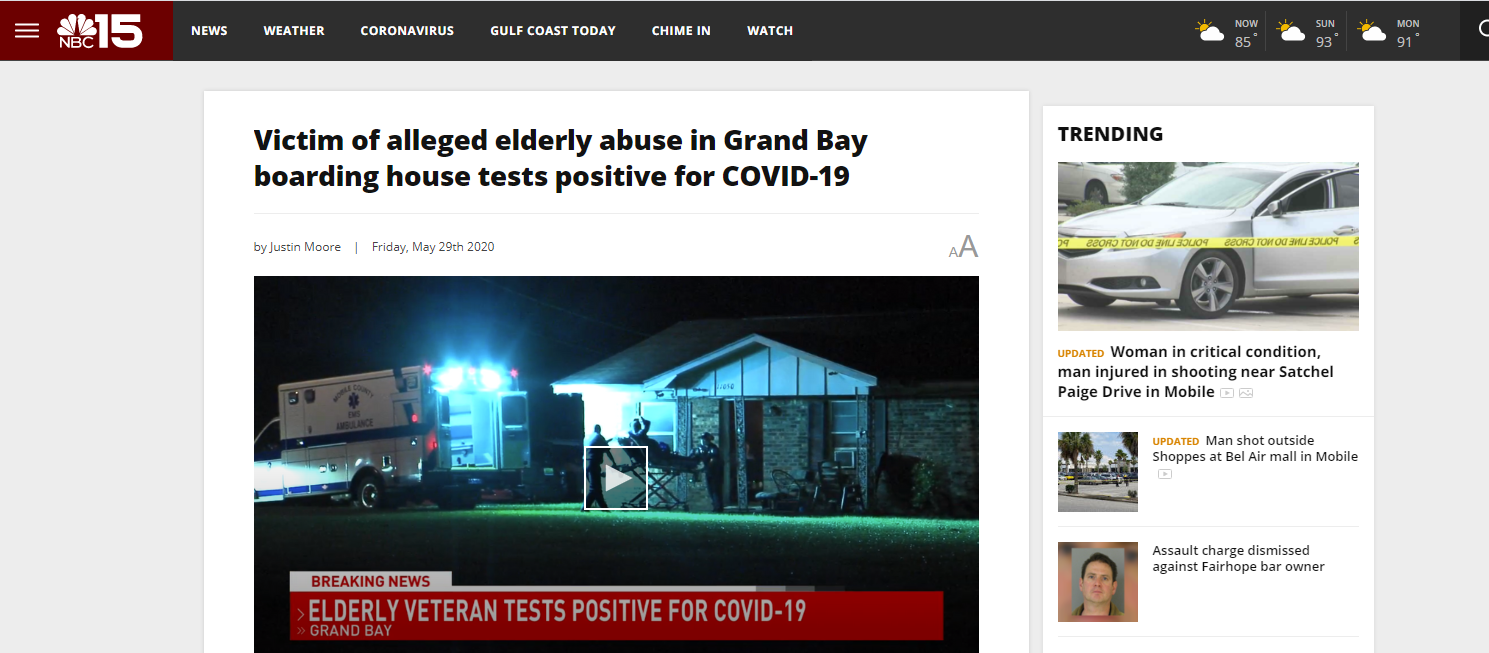This screenshot has height=653, width=1489.
Task: Select the CHIME IN nav item
Action: click(x=681, y=31)
